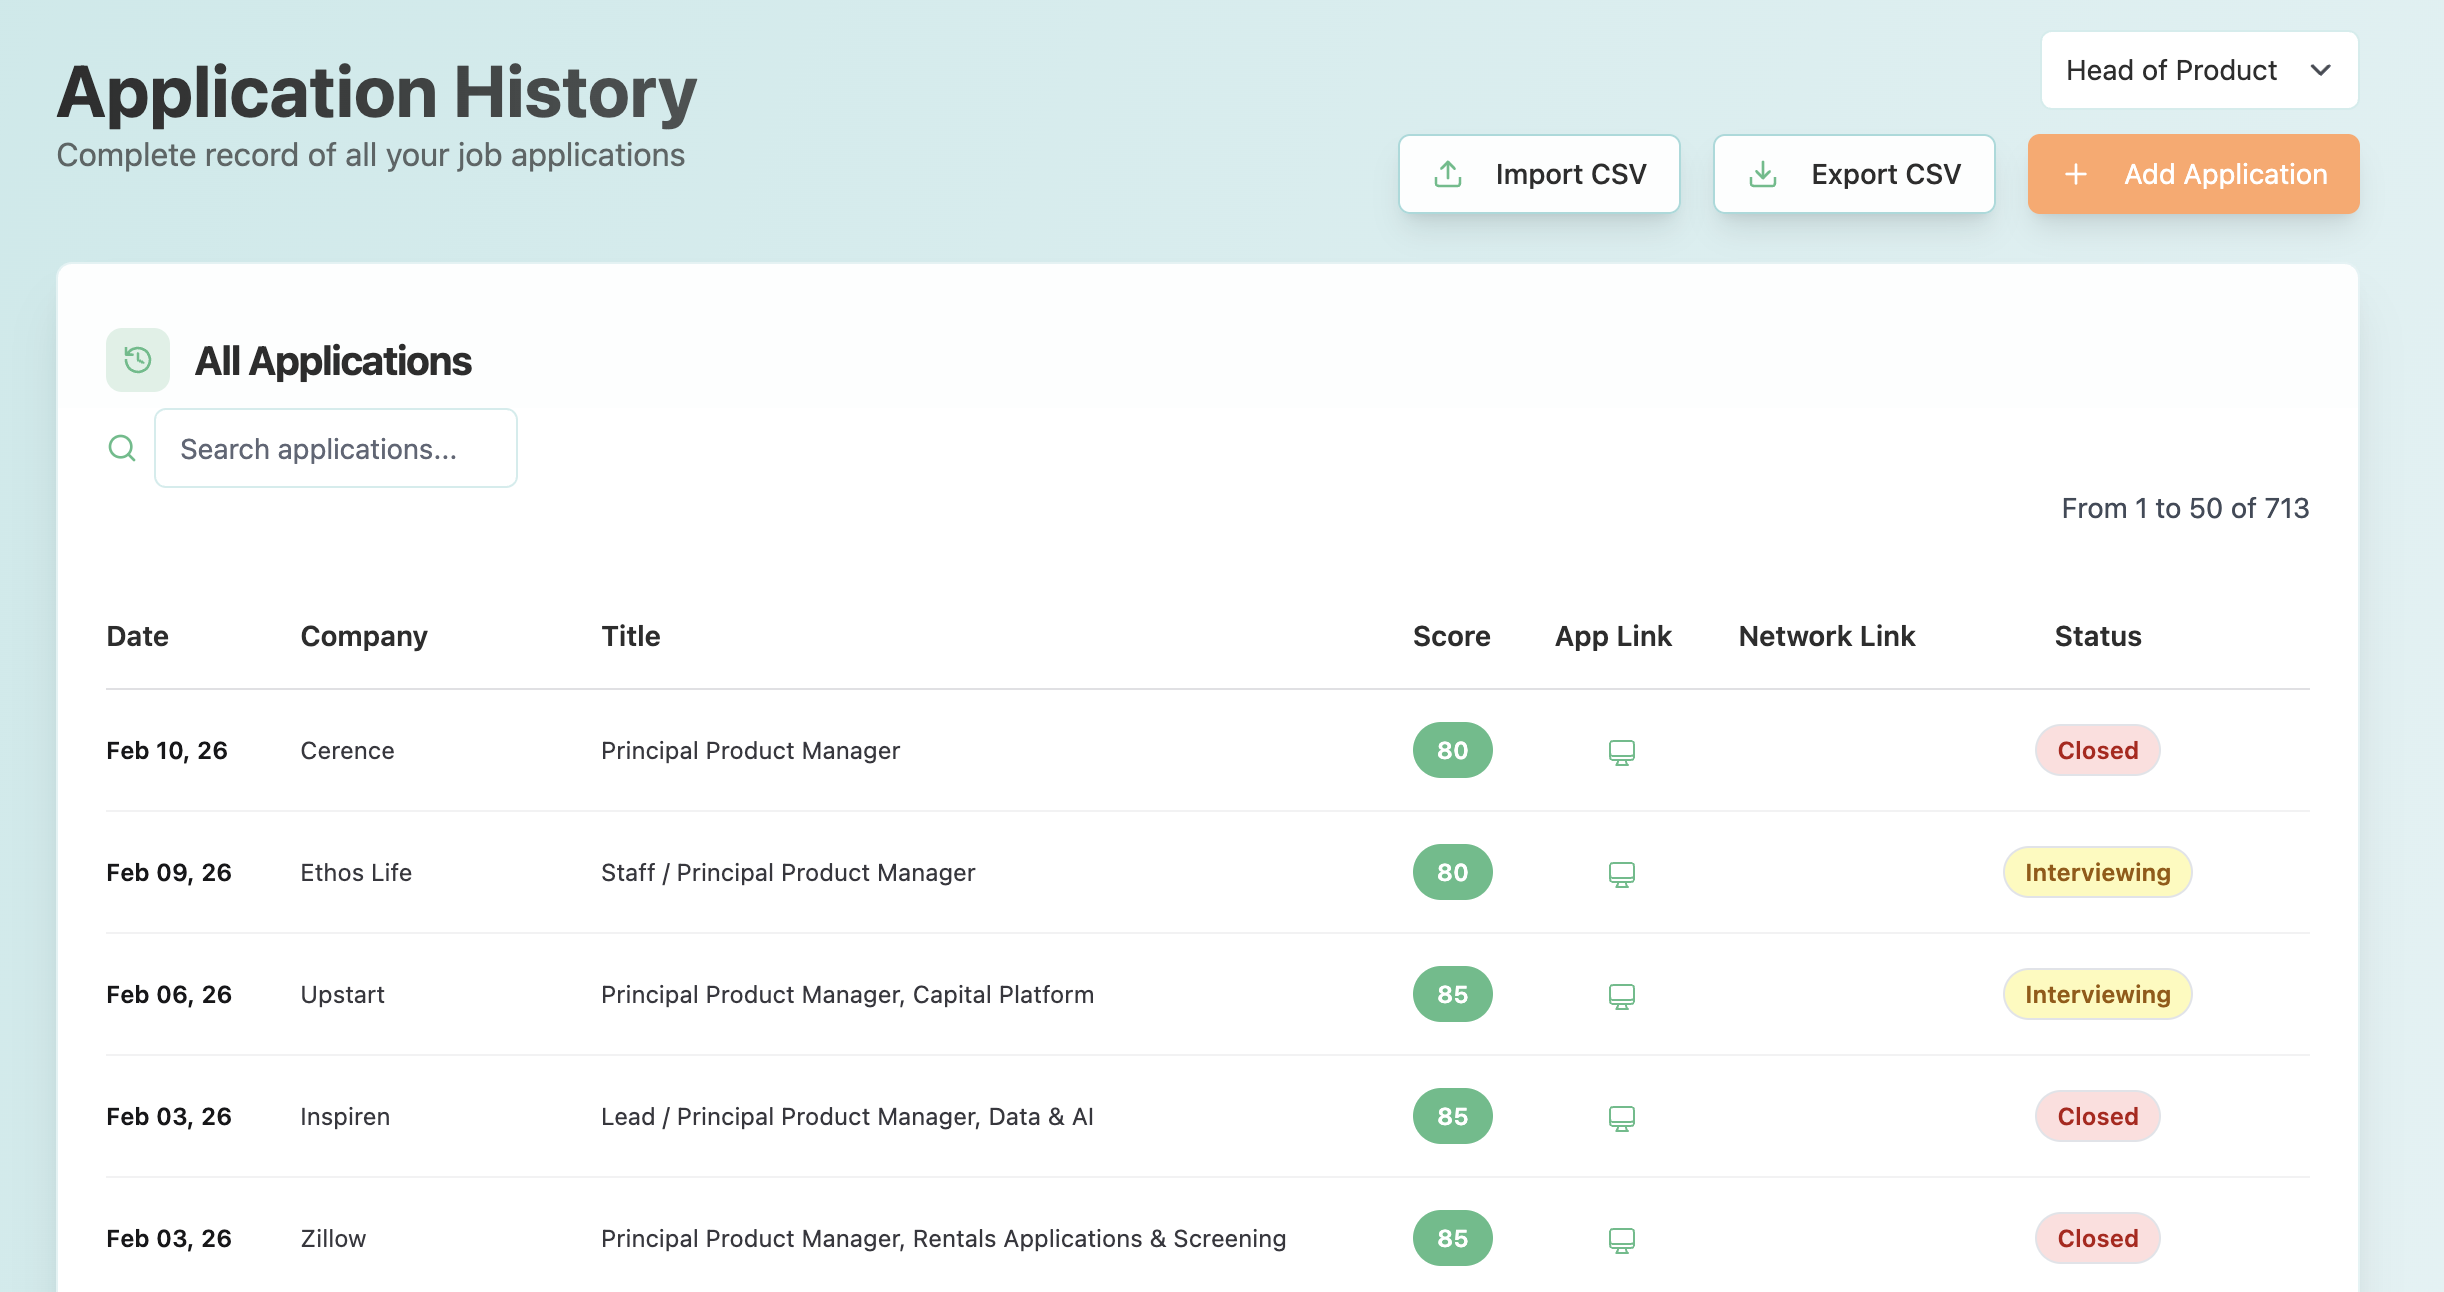This screenshot has width=2444, height=1292.
Task: Expand the chevron next to Head of Product
Action: click(x=2321, y=70)
